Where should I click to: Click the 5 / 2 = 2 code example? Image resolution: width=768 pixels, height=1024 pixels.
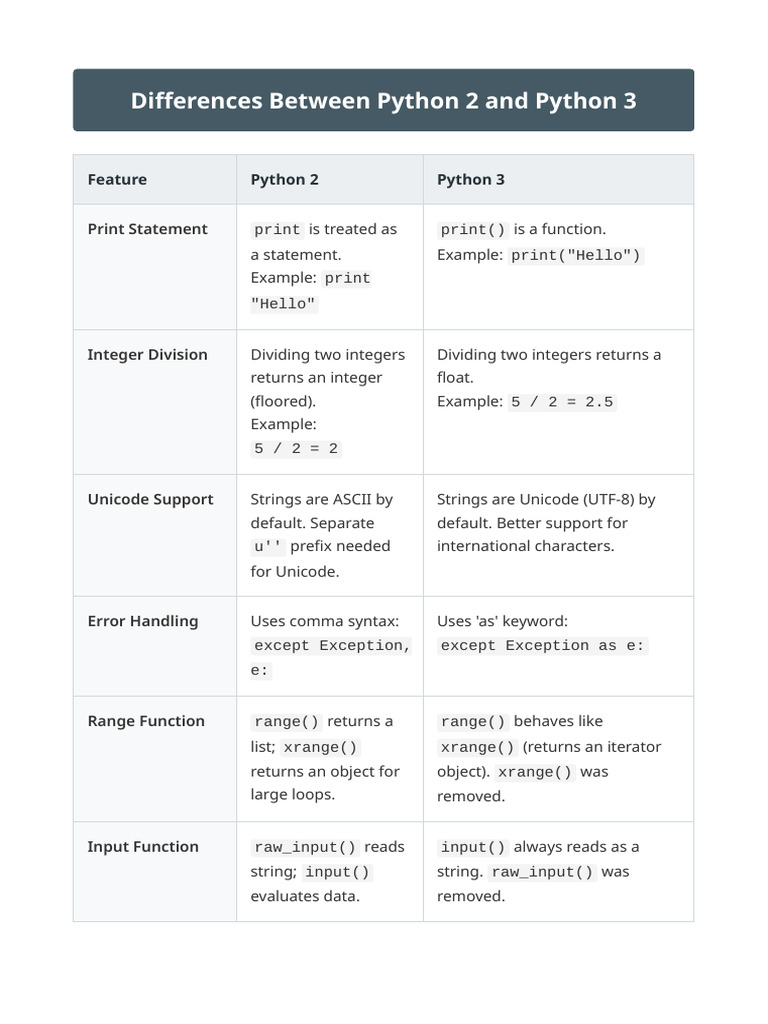point(296,449)
